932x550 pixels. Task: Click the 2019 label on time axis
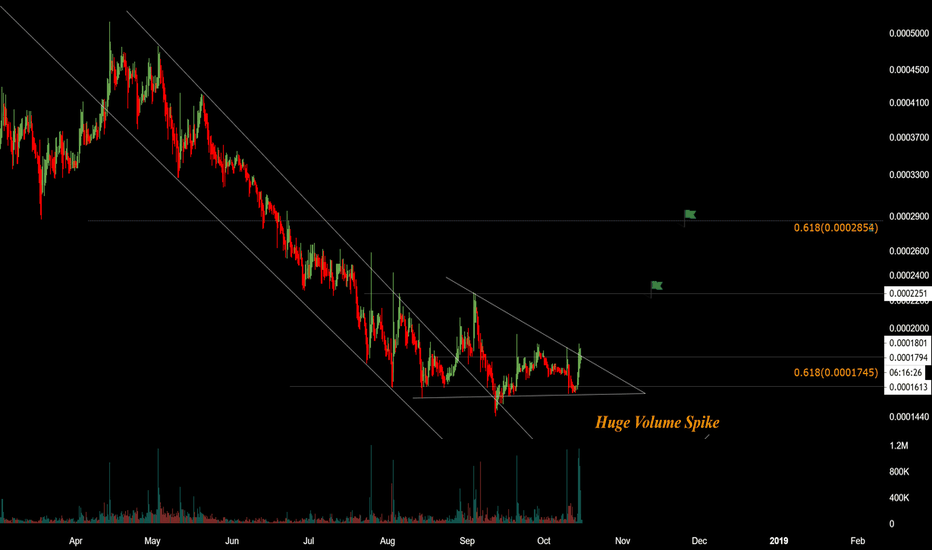coord(779,541)
